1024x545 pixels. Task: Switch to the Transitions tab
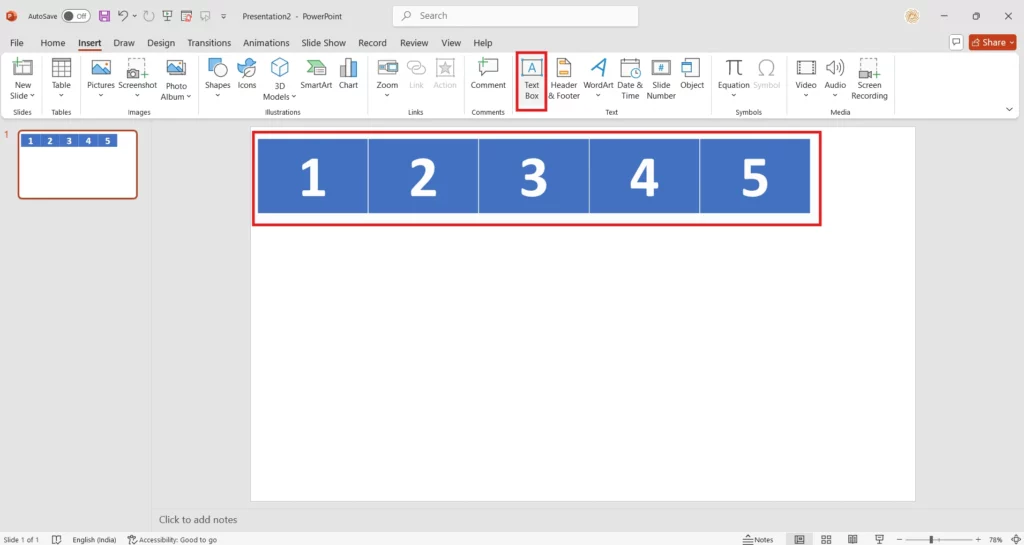(209, 43)
